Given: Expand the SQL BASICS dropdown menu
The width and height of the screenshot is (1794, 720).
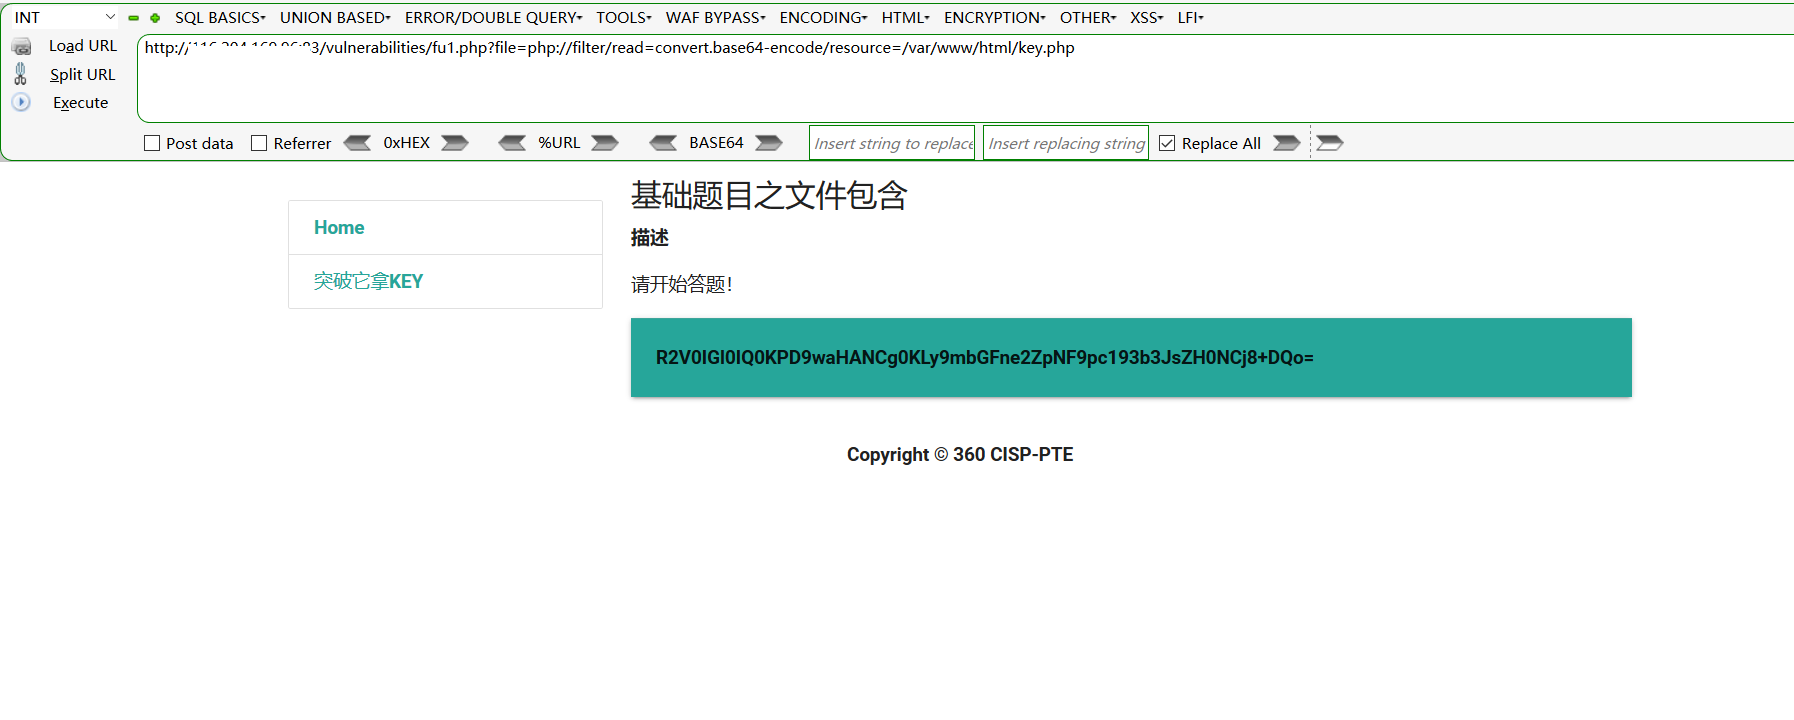Looking at the screenshot, I should [220, 18].
